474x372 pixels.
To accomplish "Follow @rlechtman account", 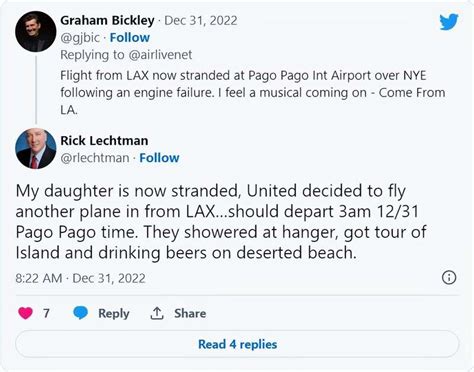I will click(159, 158).
